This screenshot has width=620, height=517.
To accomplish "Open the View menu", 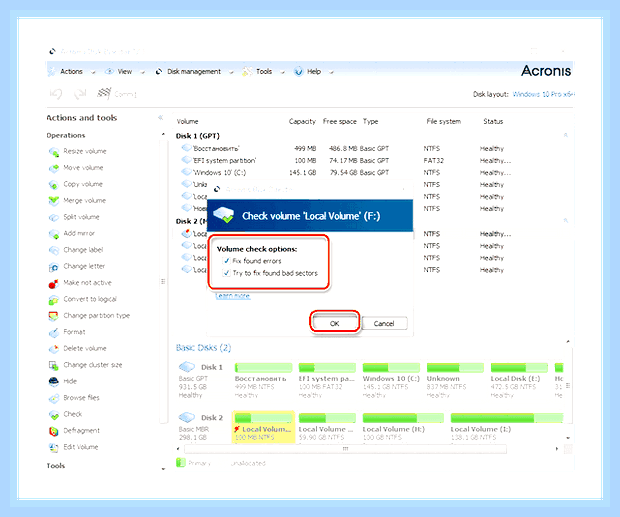I will tap(125, 72).
